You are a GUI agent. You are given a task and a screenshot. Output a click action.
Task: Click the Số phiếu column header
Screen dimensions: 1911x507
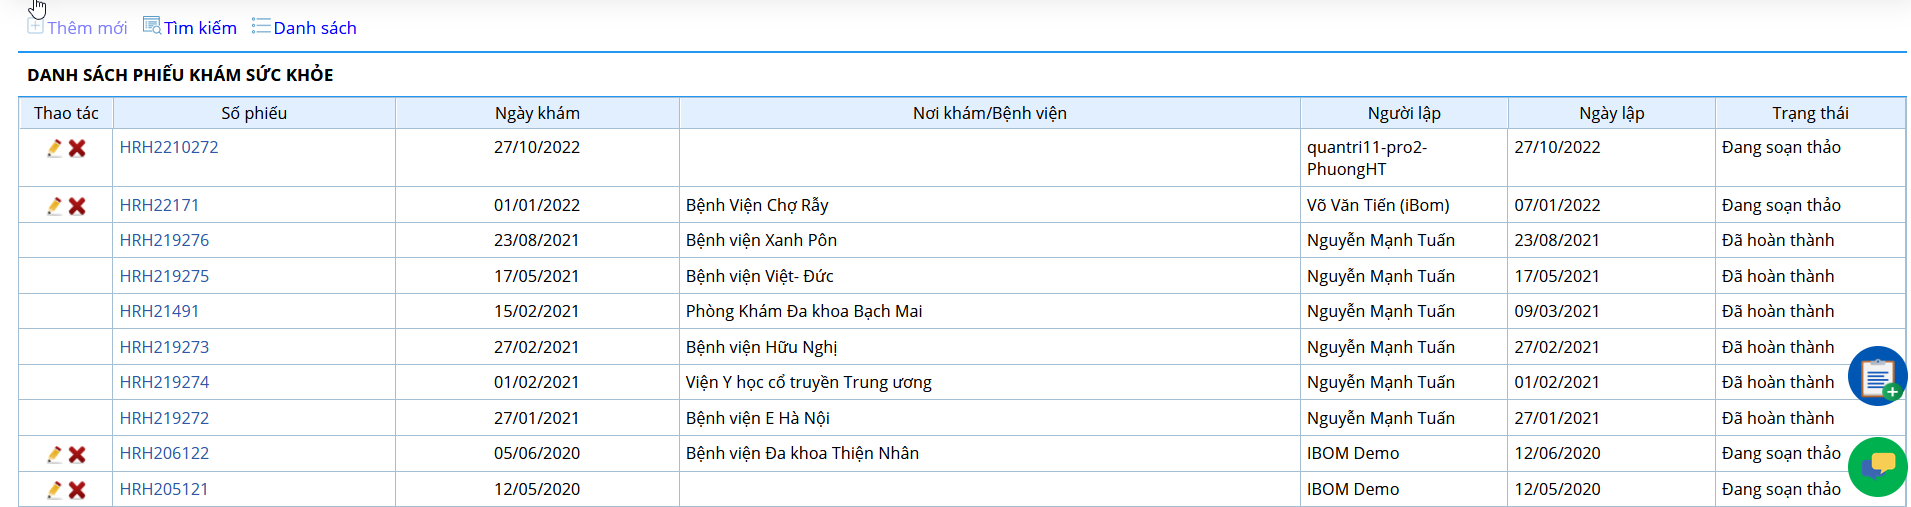(254, 113)
